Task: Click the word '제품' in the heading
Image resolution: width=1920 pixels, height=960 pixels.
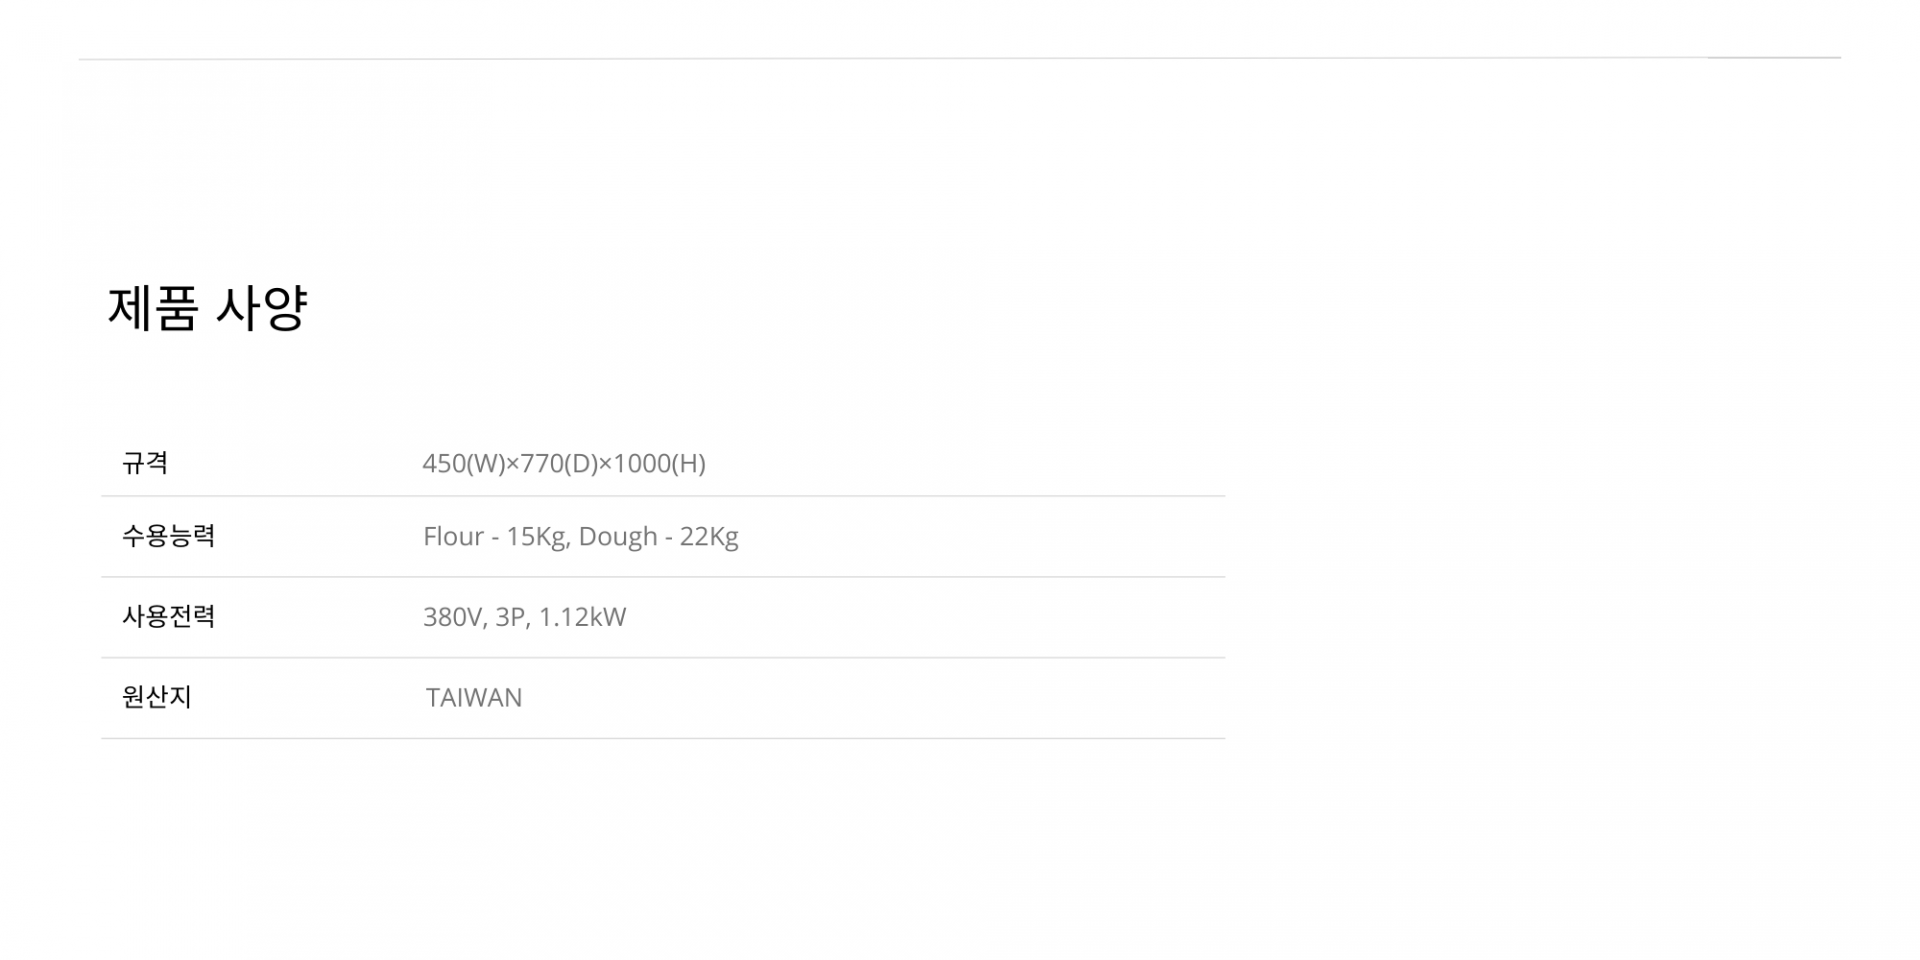Action: tap(153, 308)
